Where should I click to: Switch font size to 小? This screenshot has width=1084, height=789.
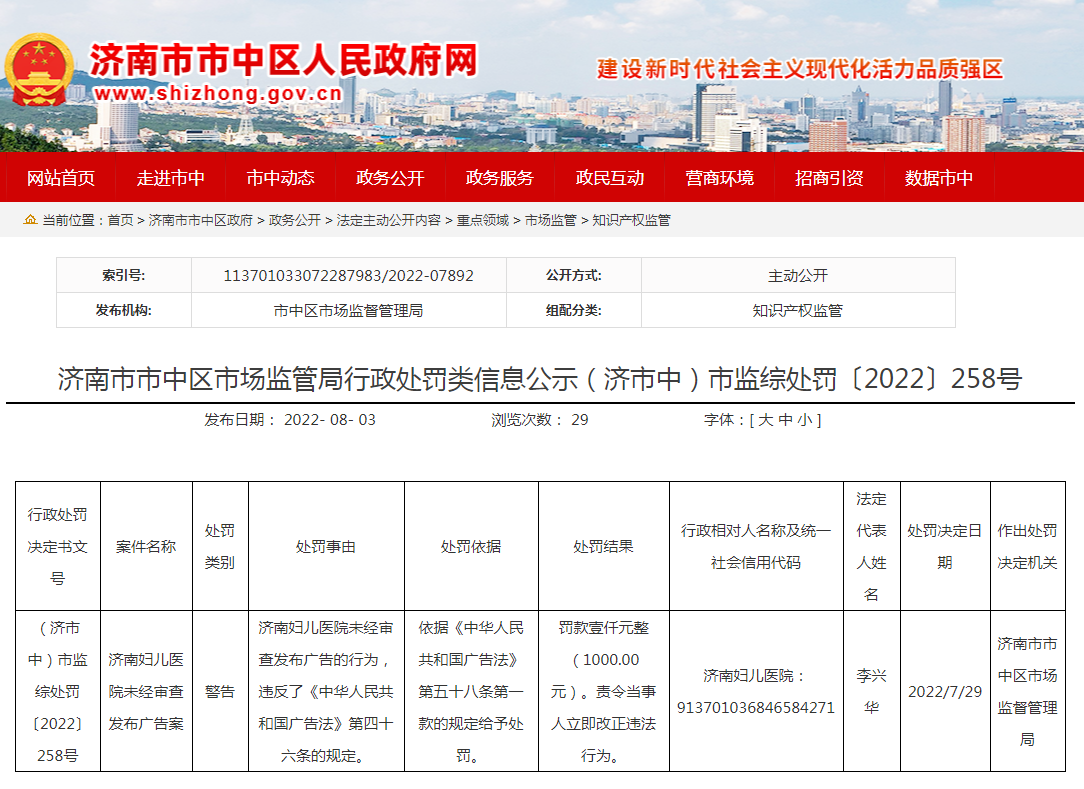tap(805, 420)
